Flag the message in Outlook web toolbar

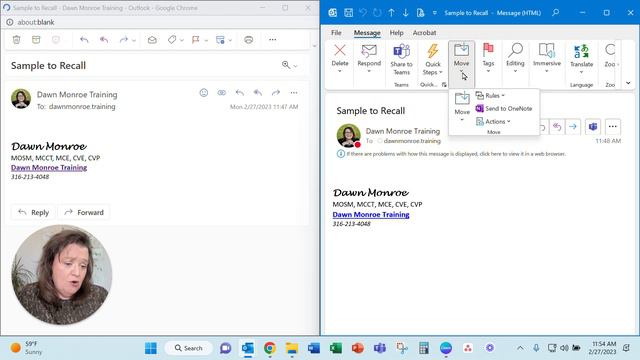pos(196,40)
